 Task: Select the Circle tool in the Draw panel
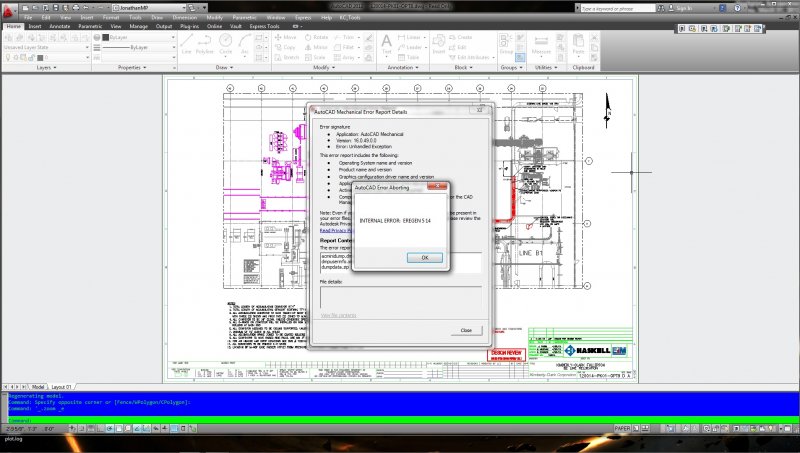pyautogui.click(x=226, y=43)
